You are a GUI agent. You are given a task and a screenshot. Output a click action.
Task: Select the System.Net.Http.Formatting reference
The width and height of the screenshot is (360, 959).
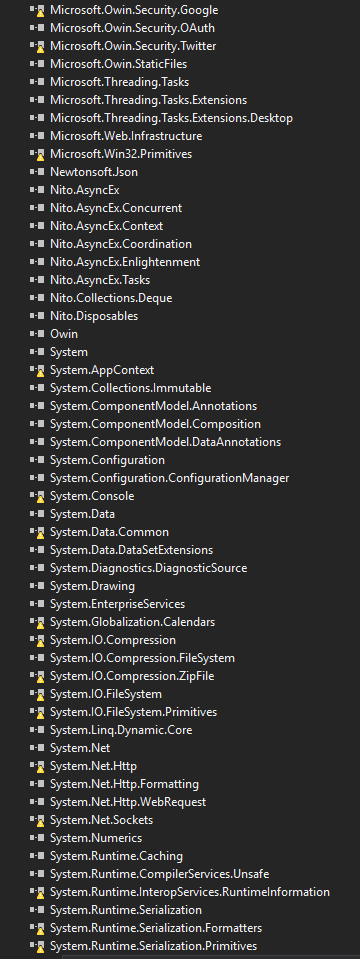tap(124, 783)
